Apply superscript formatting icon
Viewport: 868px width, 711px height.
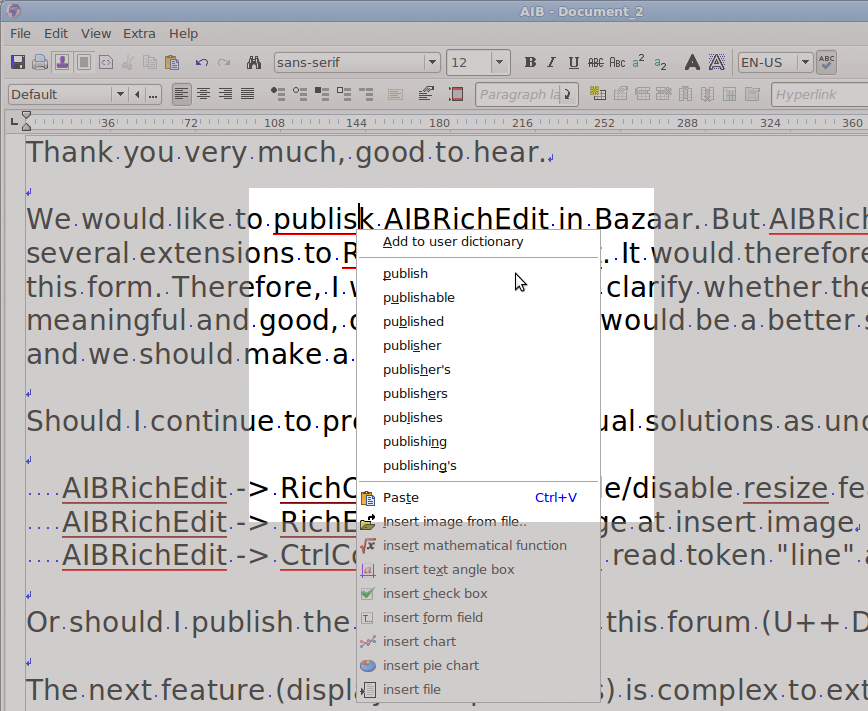coord(639,62)
